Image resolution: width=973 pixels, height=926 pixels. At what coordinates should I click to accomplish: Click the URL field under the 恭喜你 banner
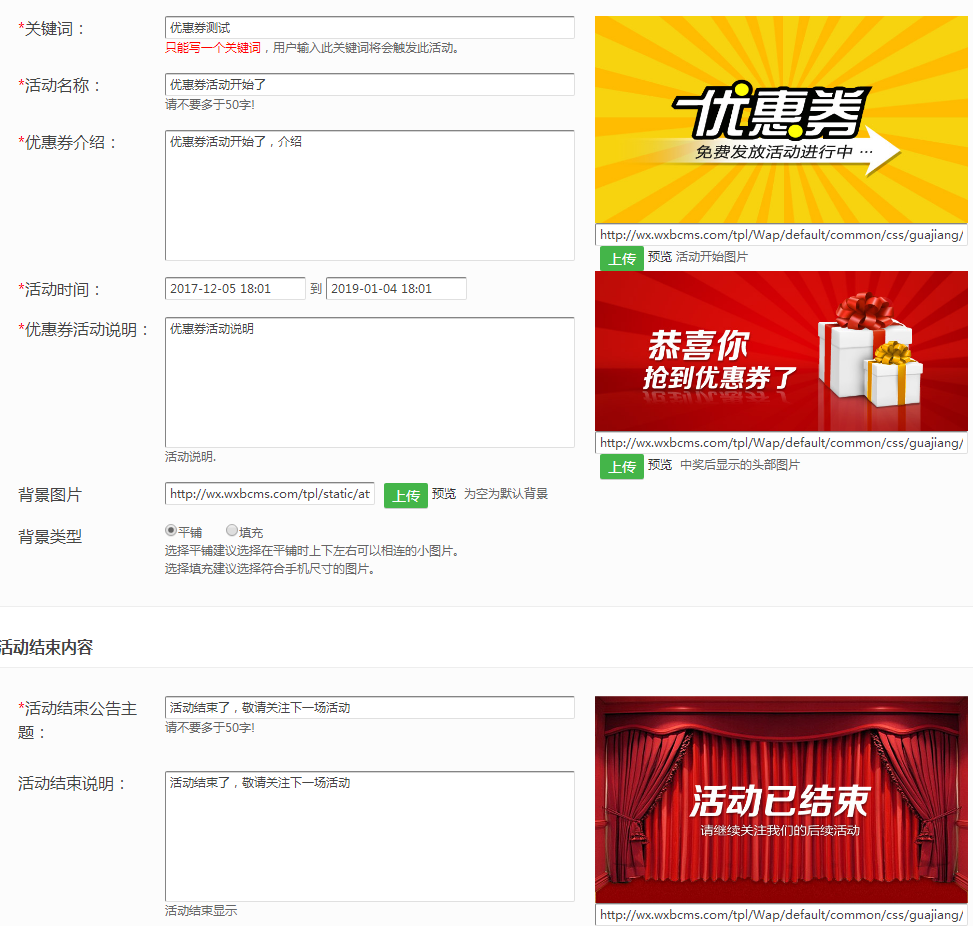pos(781,443)
